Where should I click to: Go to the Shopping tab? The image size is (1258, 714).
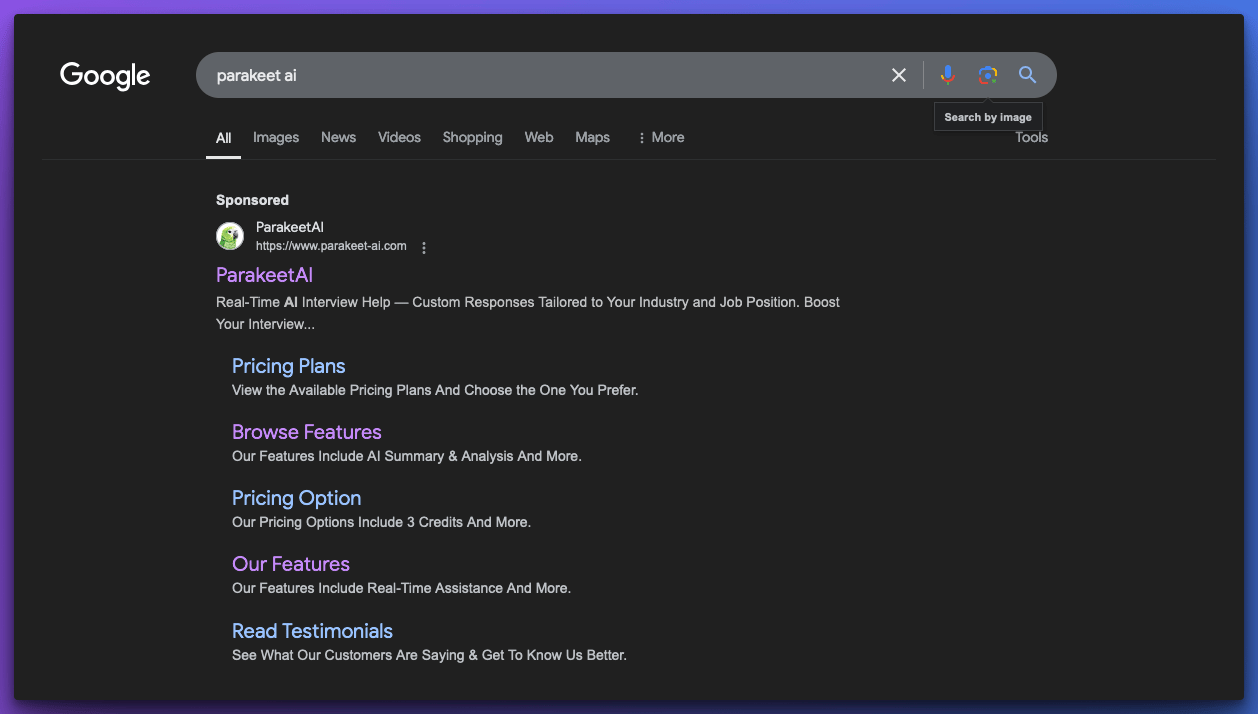click(472, 137)
